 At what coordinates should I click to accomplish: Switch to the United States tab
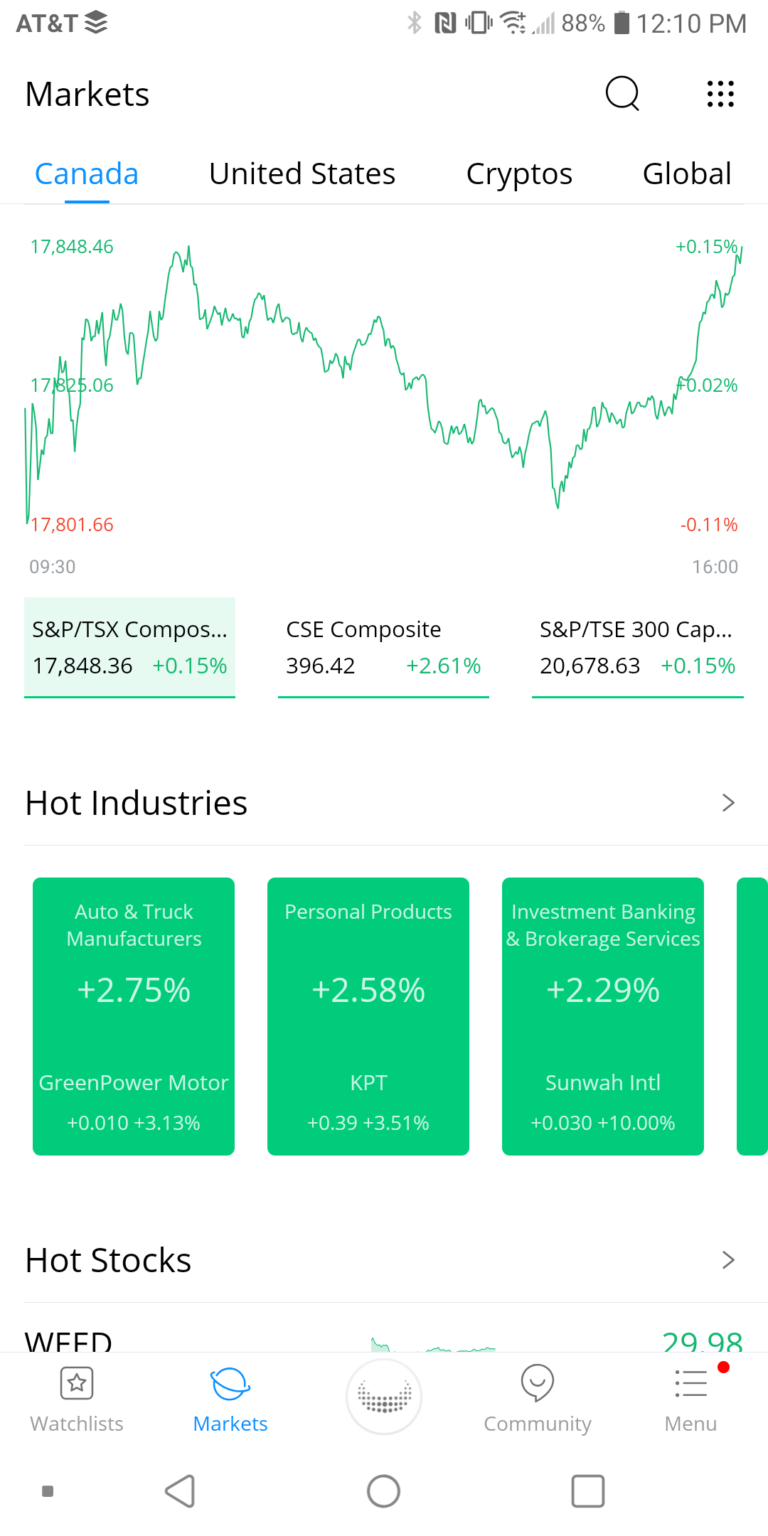tap(301, 173)
